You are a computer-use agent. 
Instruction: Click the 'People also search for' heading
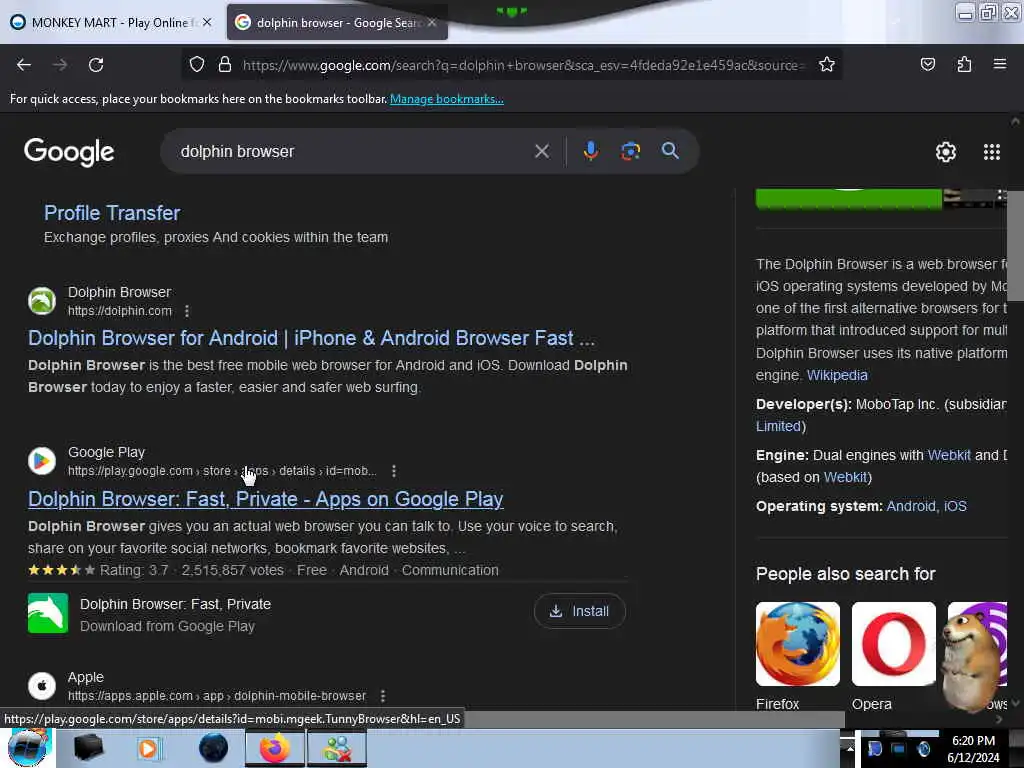pyautogui.click(x=846, y=574)
